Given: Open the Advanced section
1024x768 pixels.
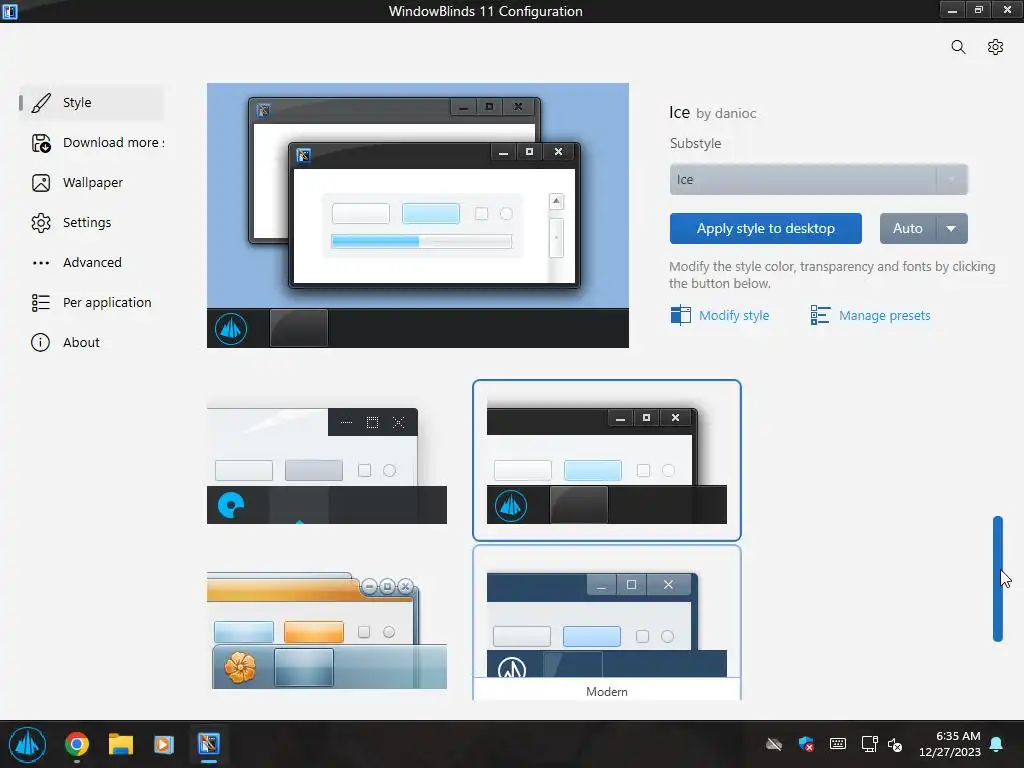Looking at the screenshot, I should [91, 263].
